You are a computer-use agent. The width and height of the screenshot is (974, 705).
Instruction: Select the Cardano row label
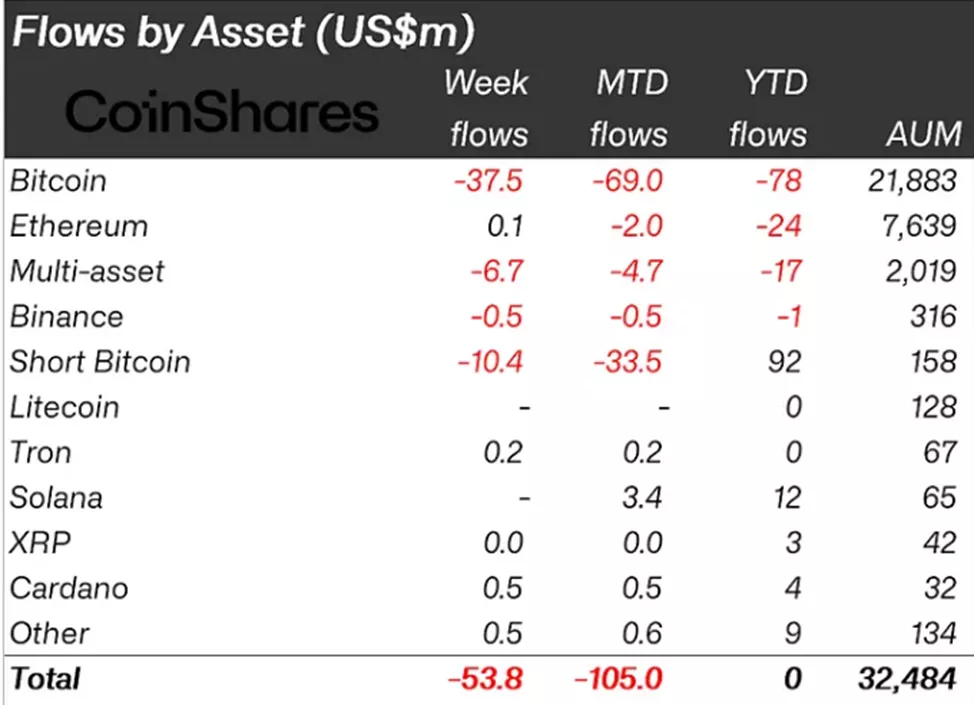tap(69, 588)
